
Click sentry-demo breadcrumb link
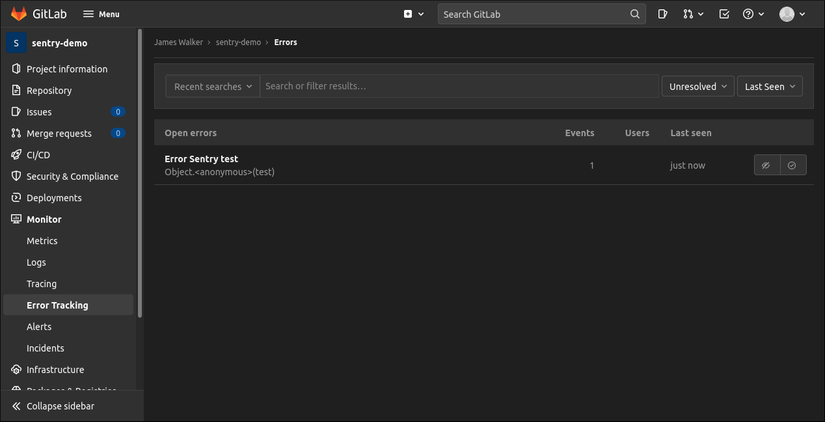(238, 42)
